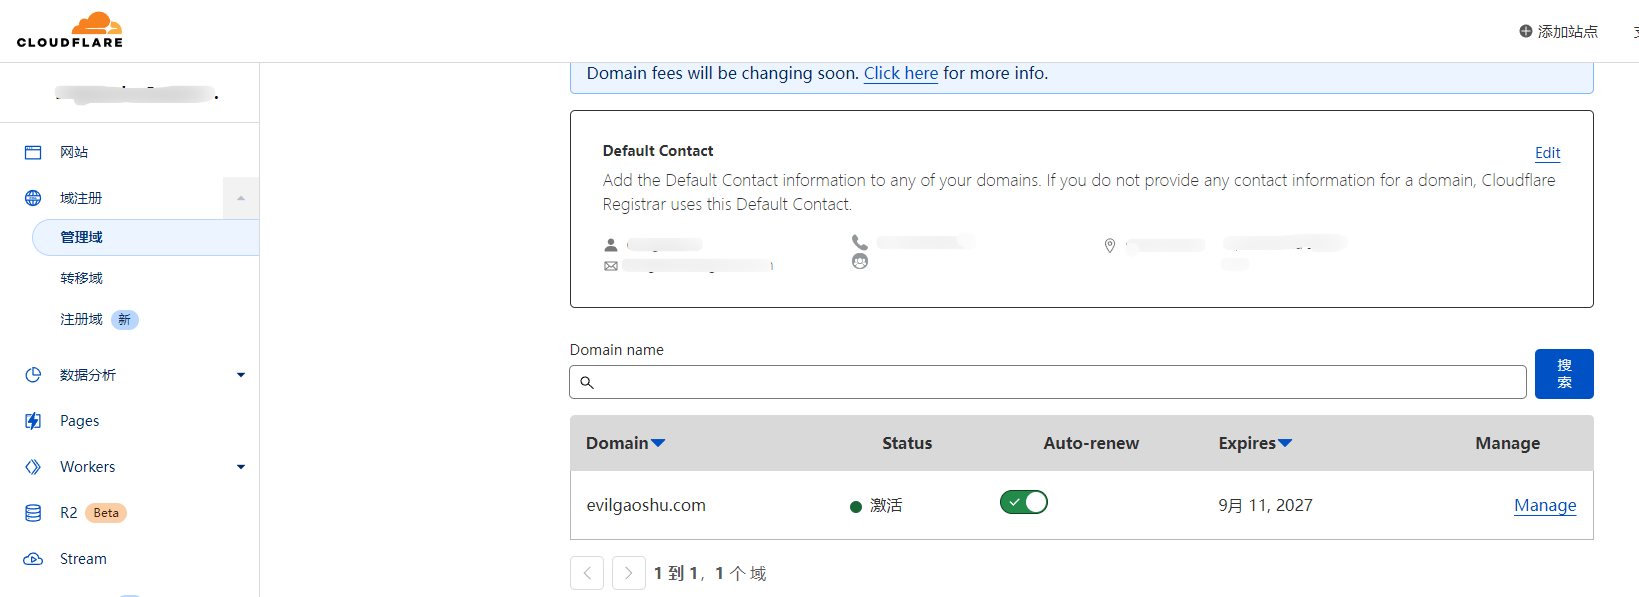Screen dimensions: 1639x597
Task: Click the 域注册 globe icon
Action: [33, 198]
